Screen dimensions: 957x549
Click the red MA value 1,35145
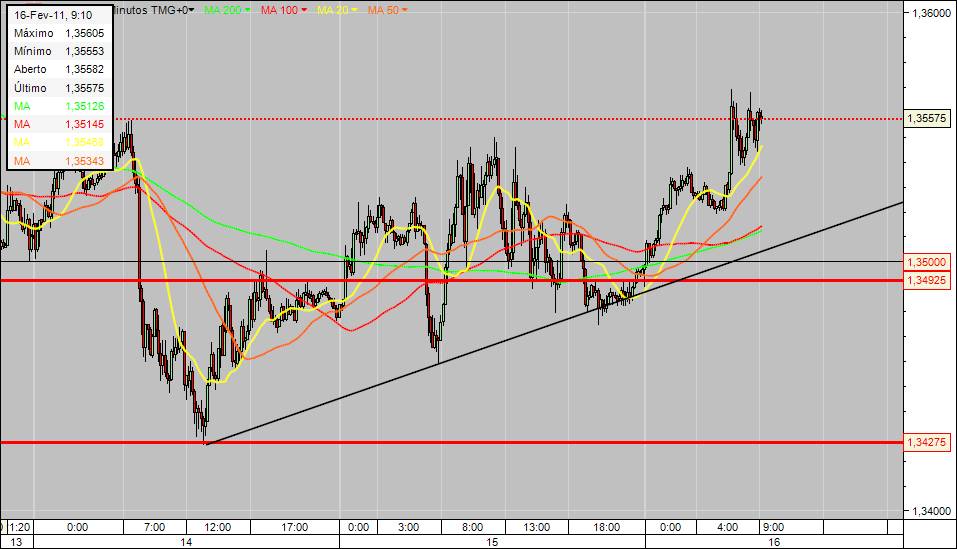(x=84, y=124)
